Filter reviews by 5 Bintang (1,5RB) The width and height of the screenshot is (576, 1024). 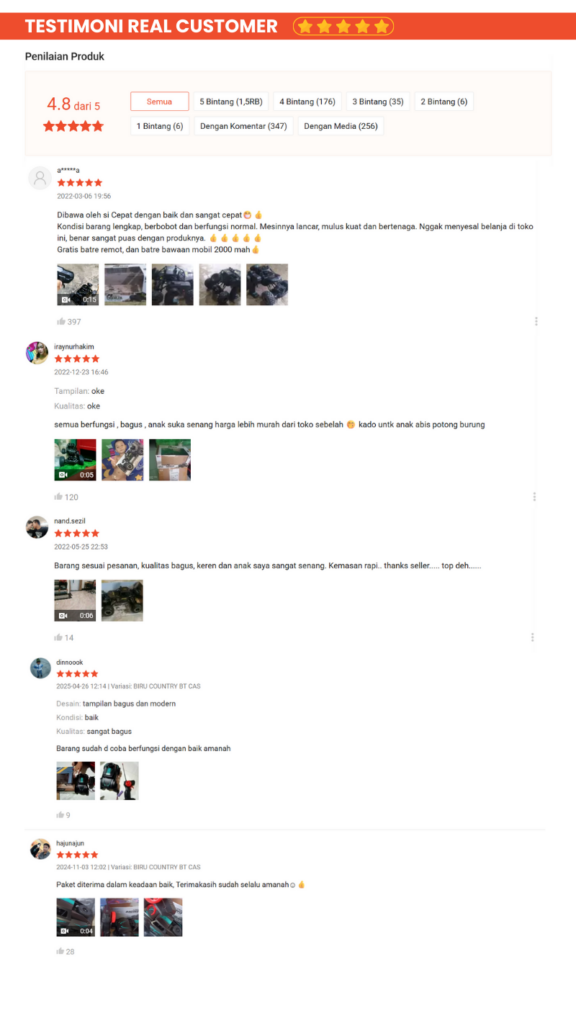(231, 101)
